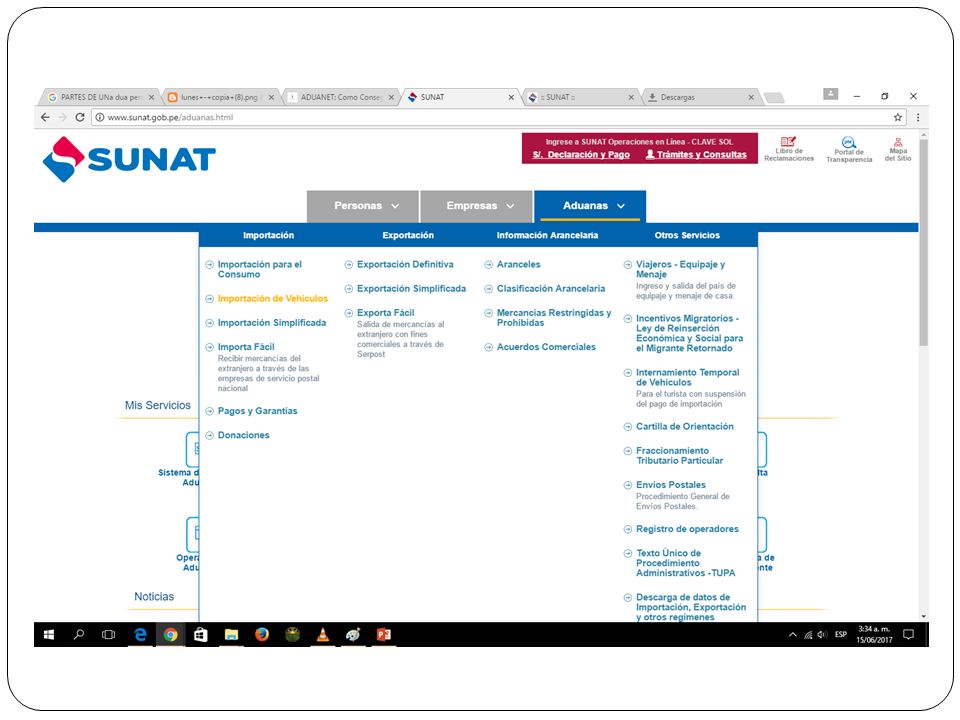Switch to Chrome in the taskbar

tap(171, 635)
